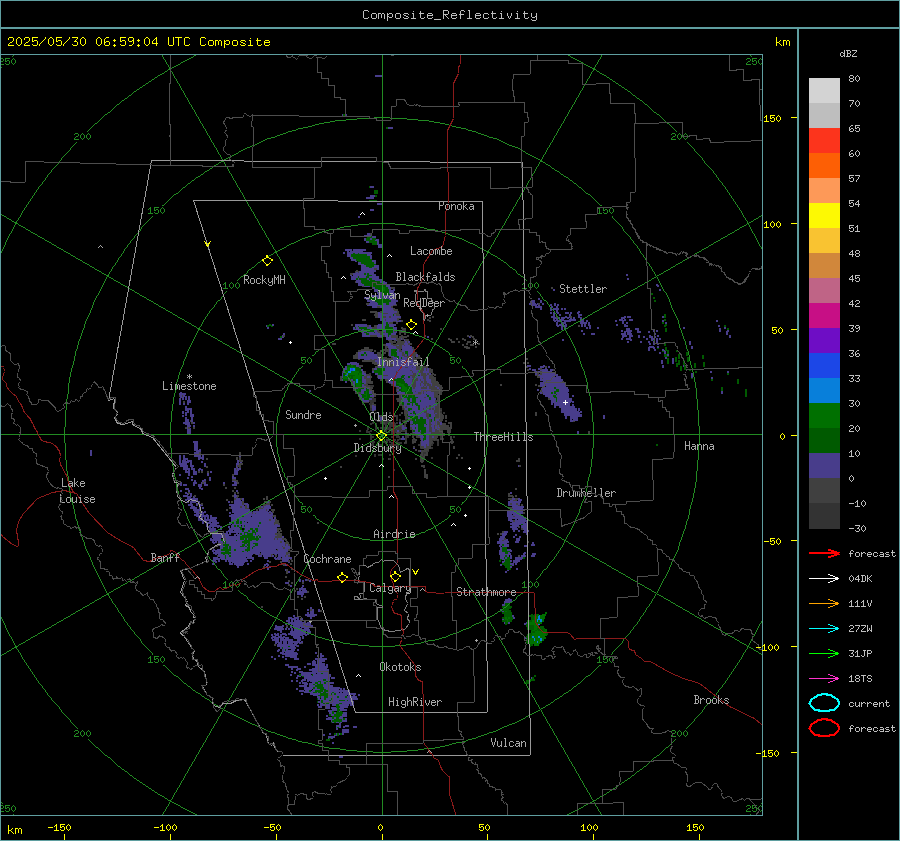The image size is (900, 841).
Task: Click the RedDeer city label
Action: click(424, 303)
